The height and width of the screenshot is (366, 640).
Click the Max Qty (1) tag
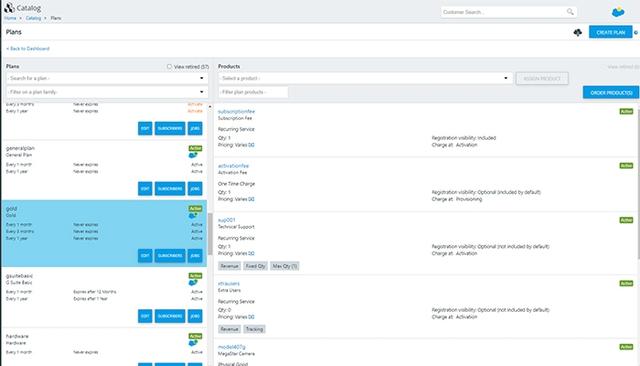[284, 266]
